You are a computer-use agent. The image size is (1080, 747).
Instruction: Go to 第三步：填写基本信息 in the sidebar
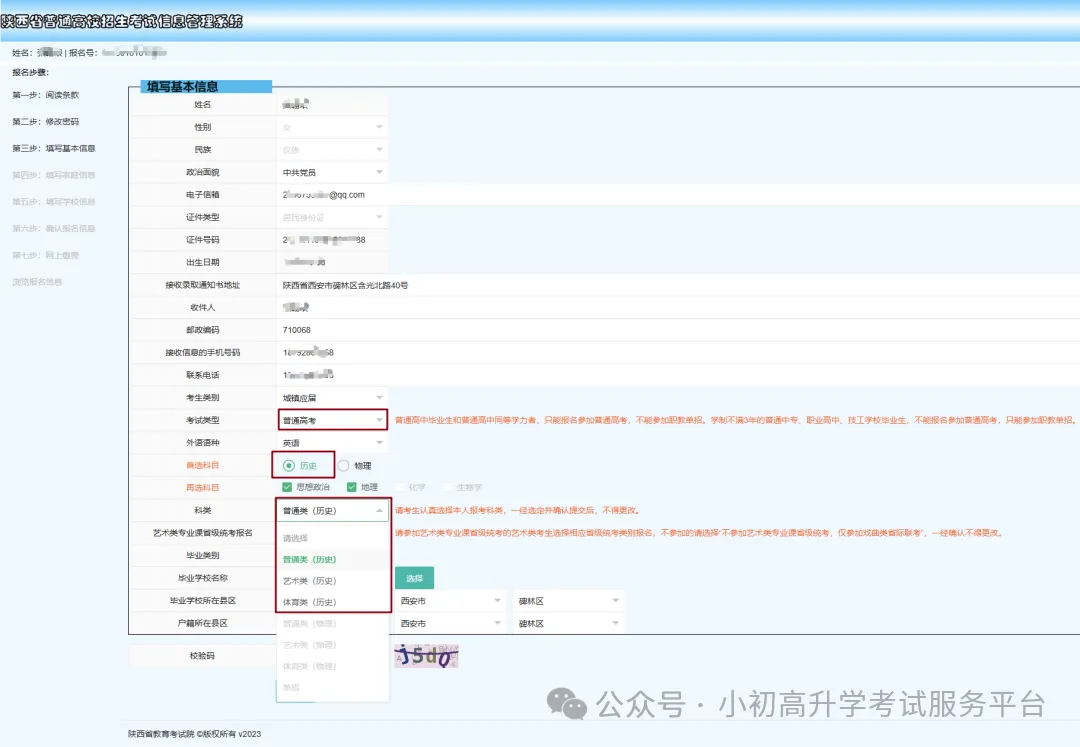tap(54, 148)
